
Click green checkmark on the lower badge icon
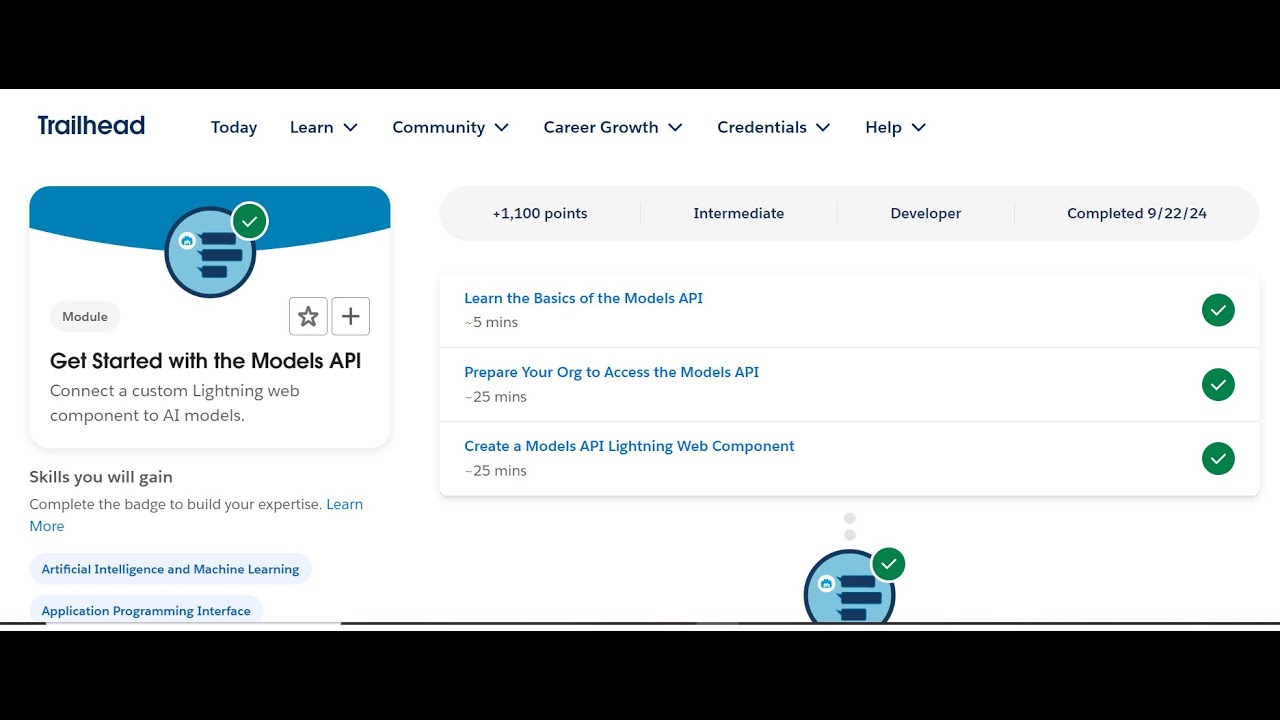(x=889, y=564)
